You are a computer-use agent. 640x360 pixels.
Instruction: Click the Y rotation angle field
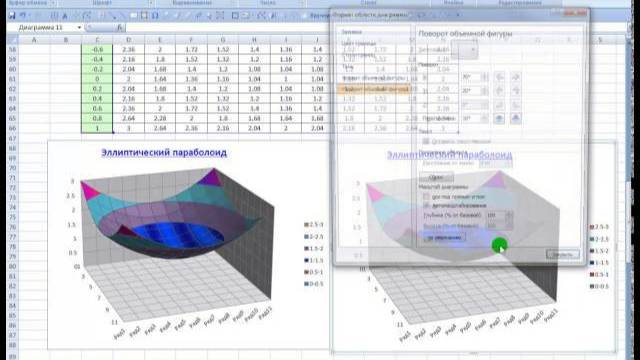[x=471, y=91]
